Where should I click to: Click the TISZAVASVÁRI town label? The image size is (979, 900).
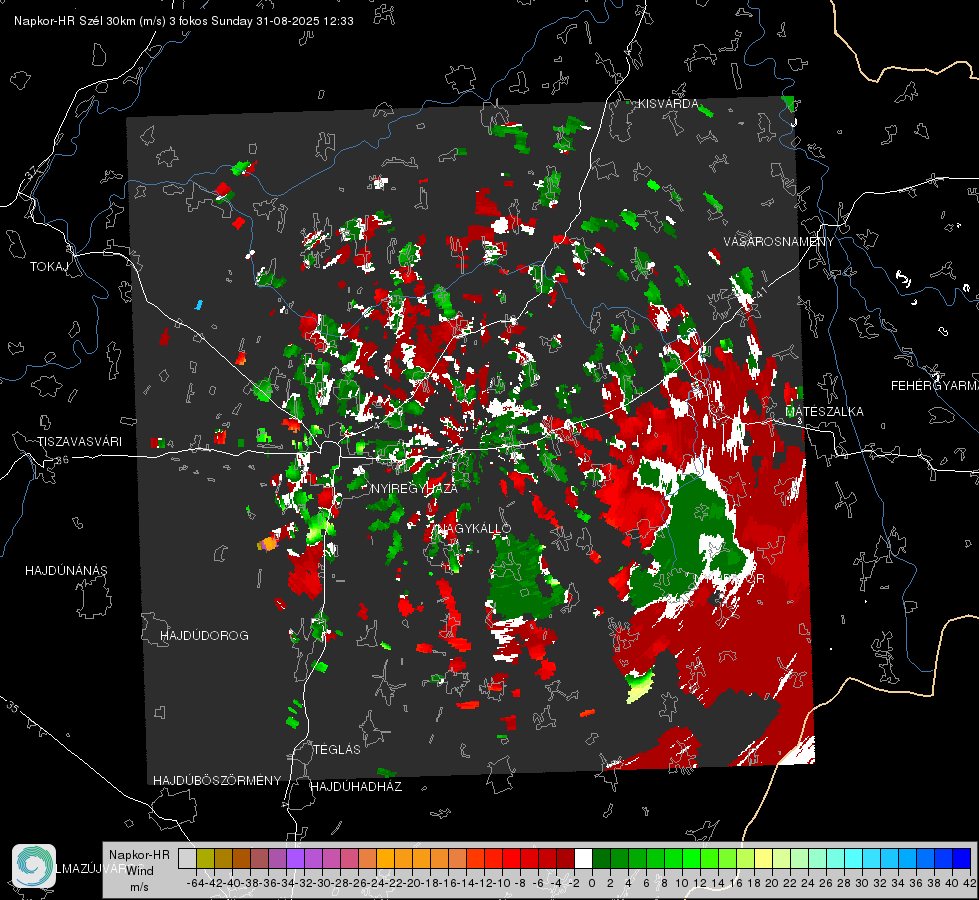[x=79, y=442]
